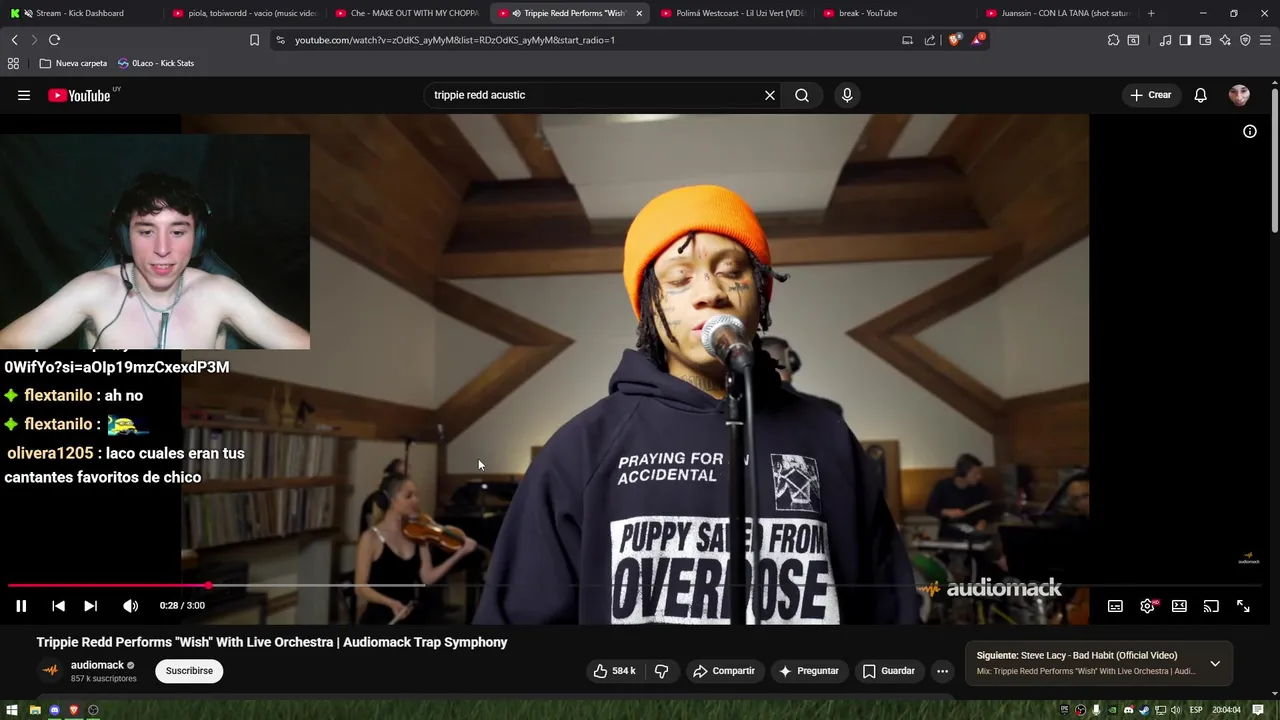
Task: Open Discord from the taskbar
Action: tap(55, 710)
